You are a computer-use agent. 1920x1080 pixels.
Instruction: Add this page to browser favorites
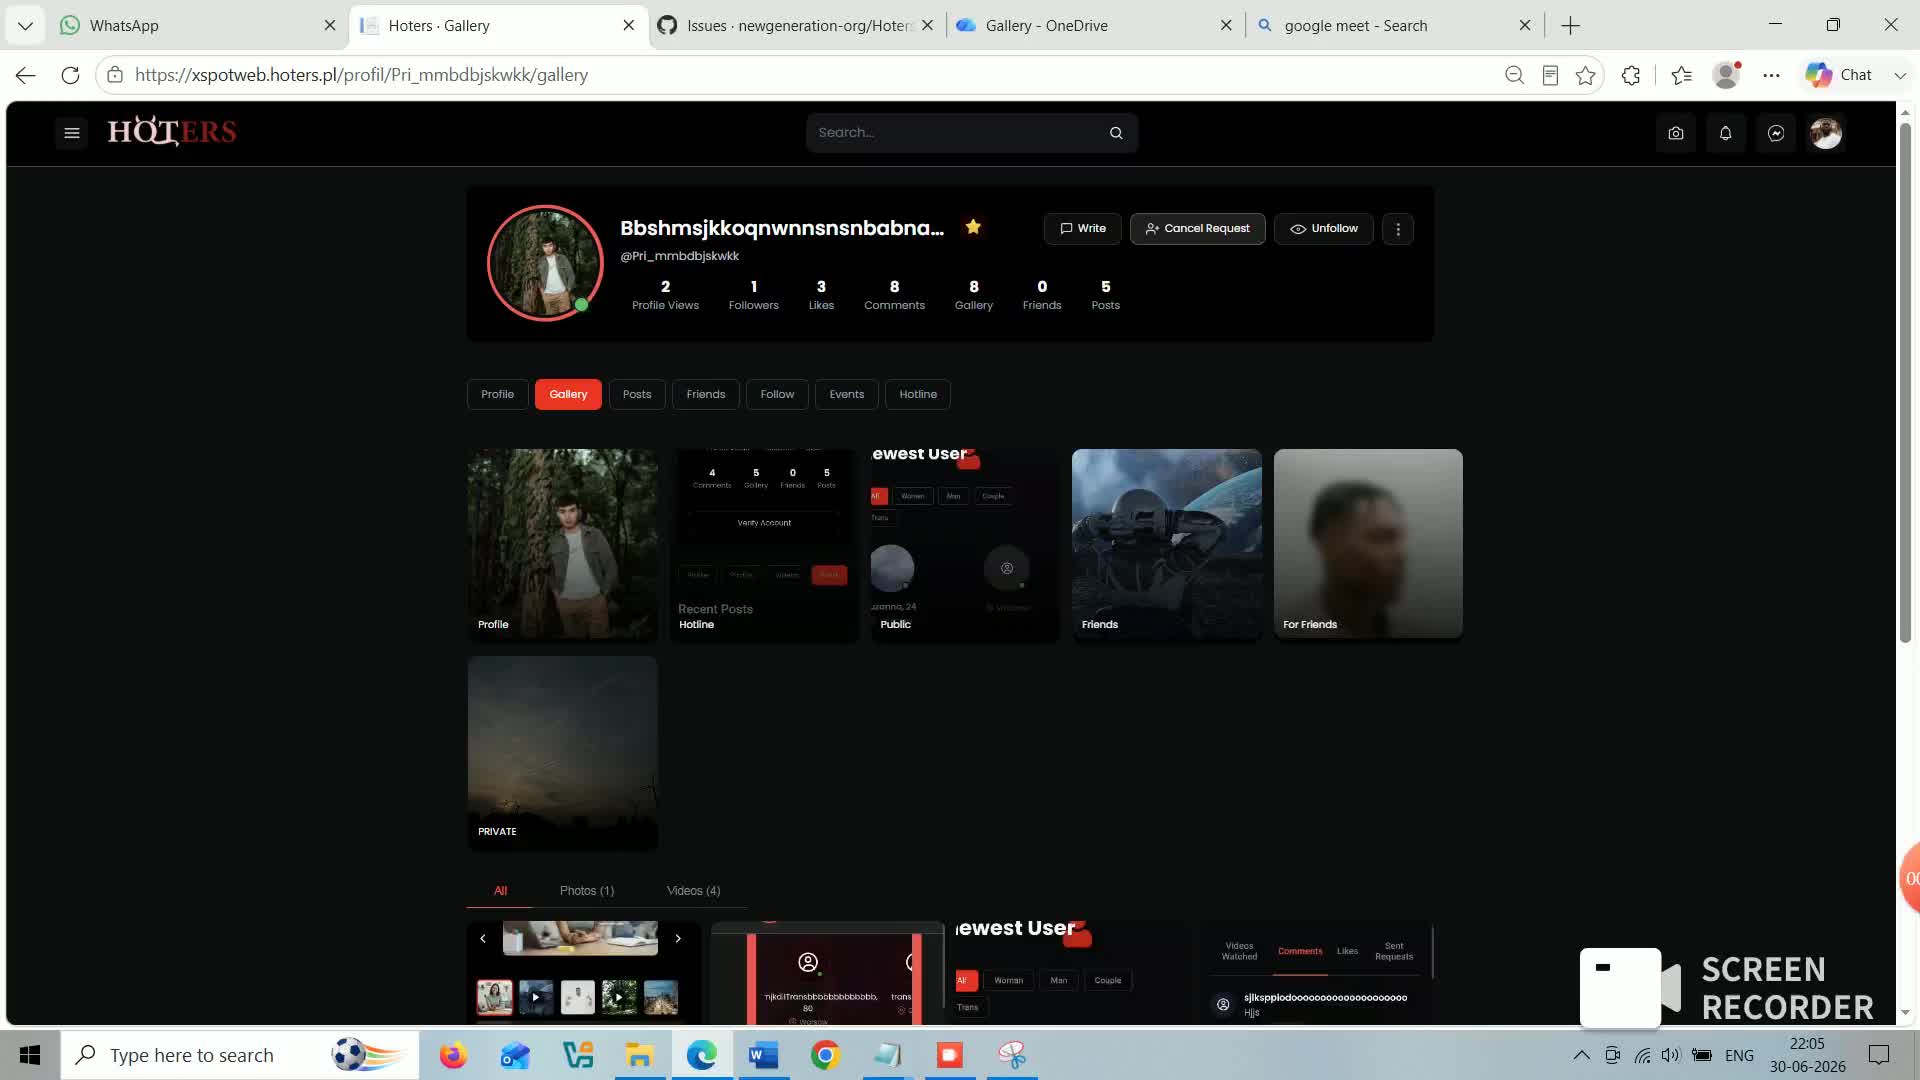point(1586,75)
